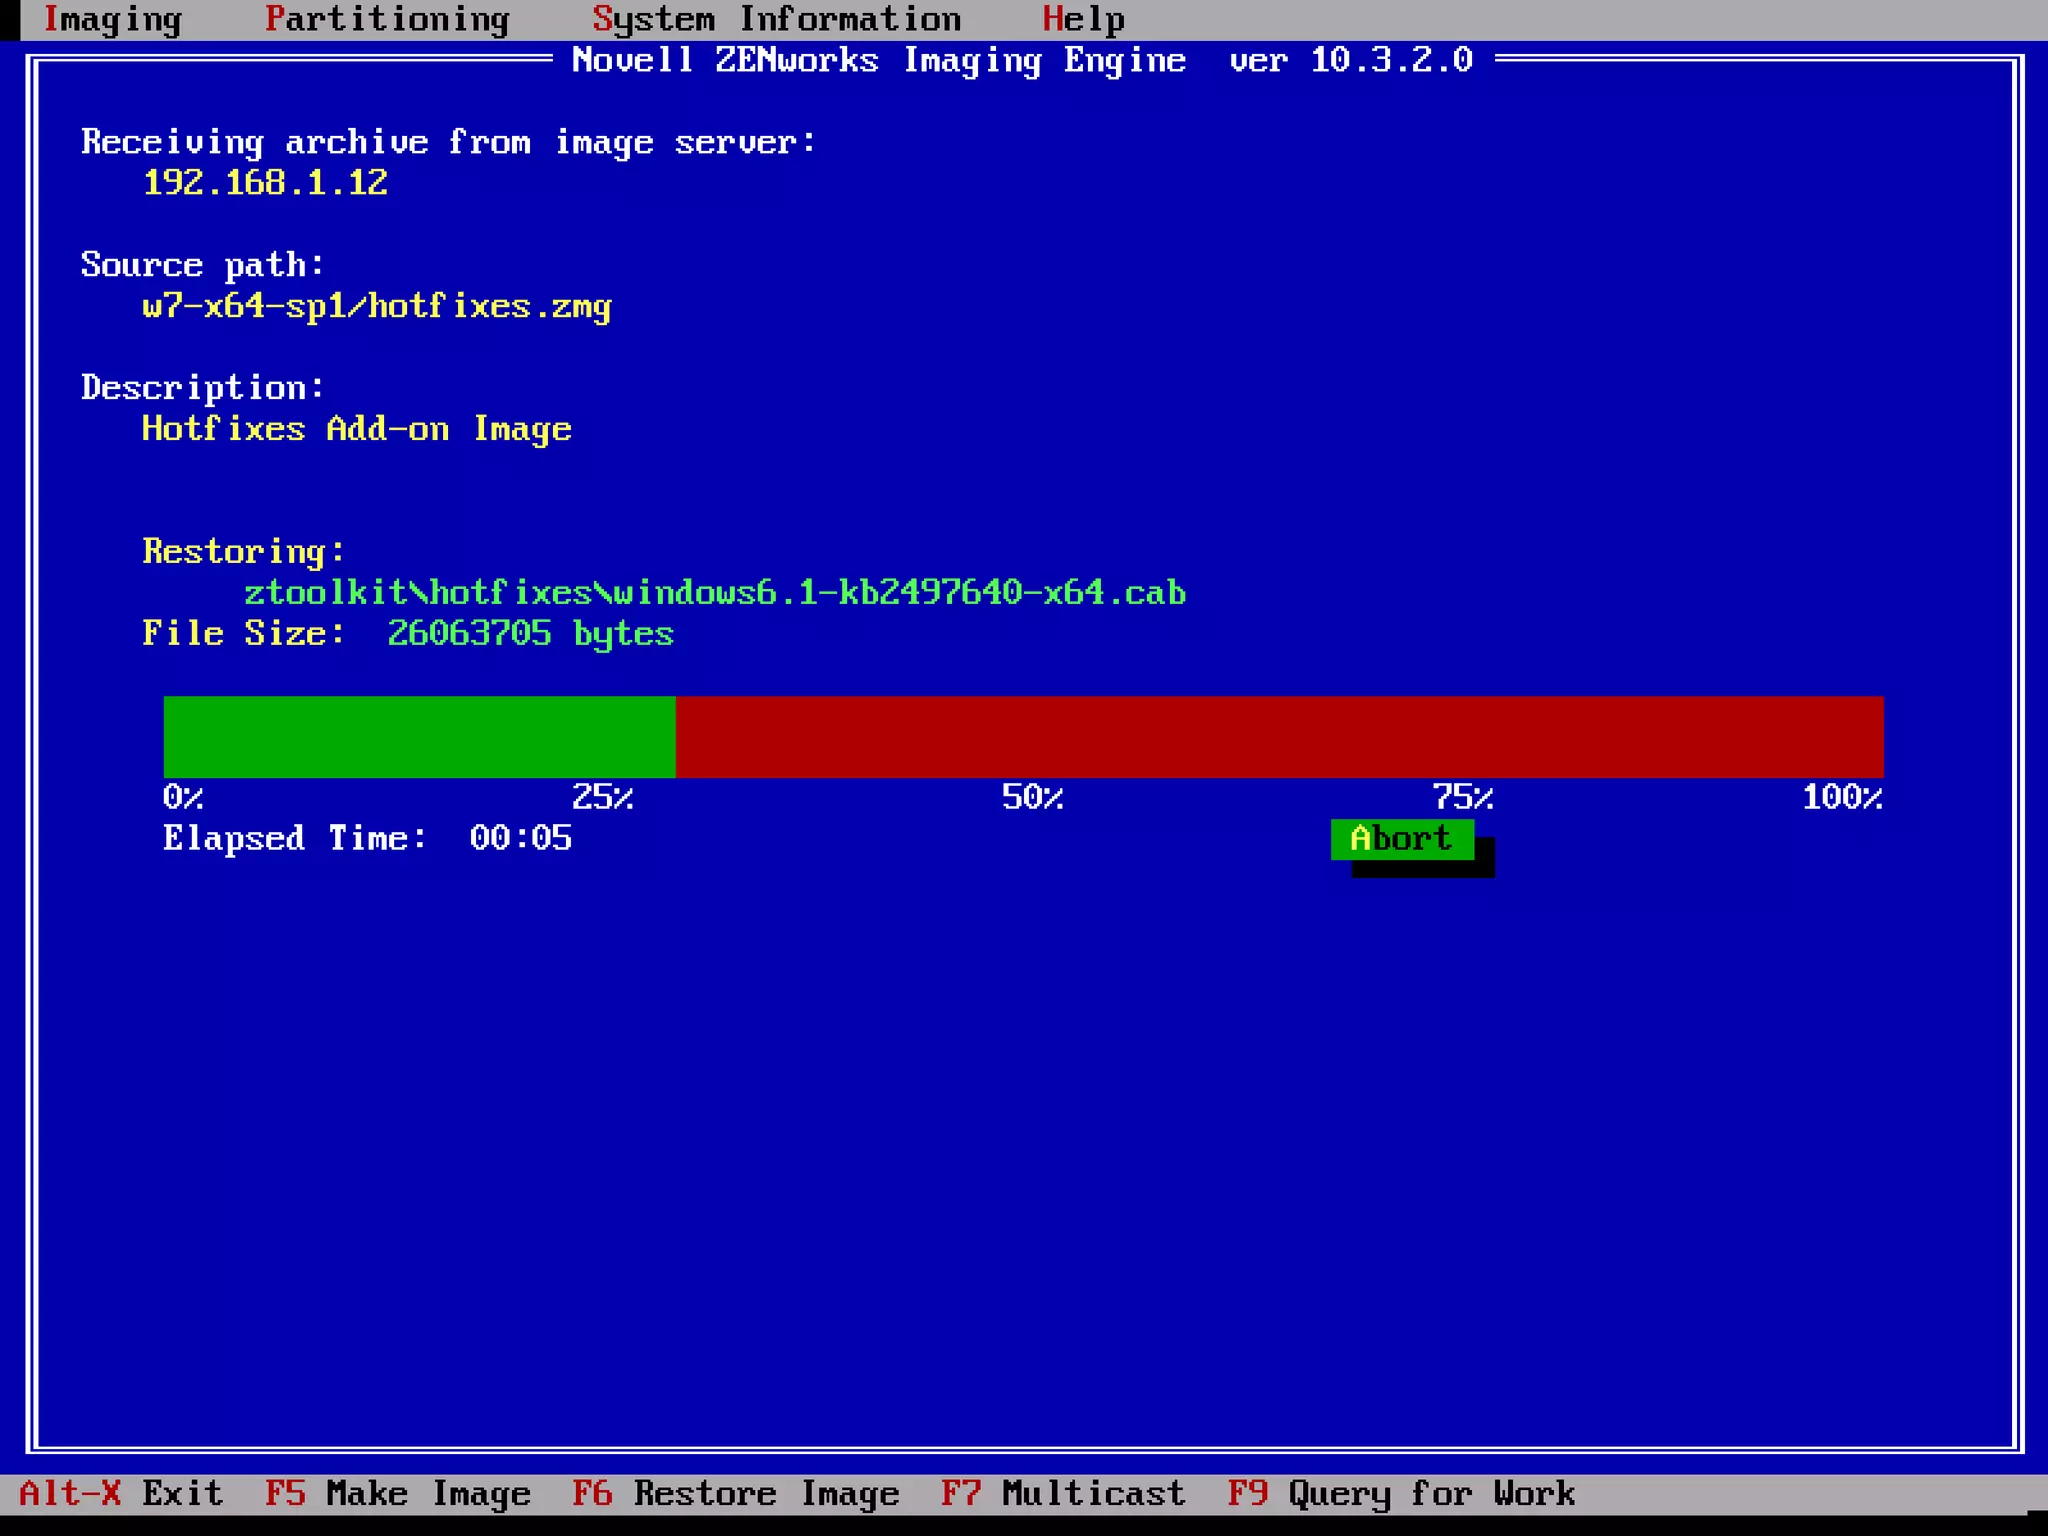Viewport: 2048px width, 1536px height.
Task: Select F6 Restore Image shortcut
Action: coord(735,1493)
